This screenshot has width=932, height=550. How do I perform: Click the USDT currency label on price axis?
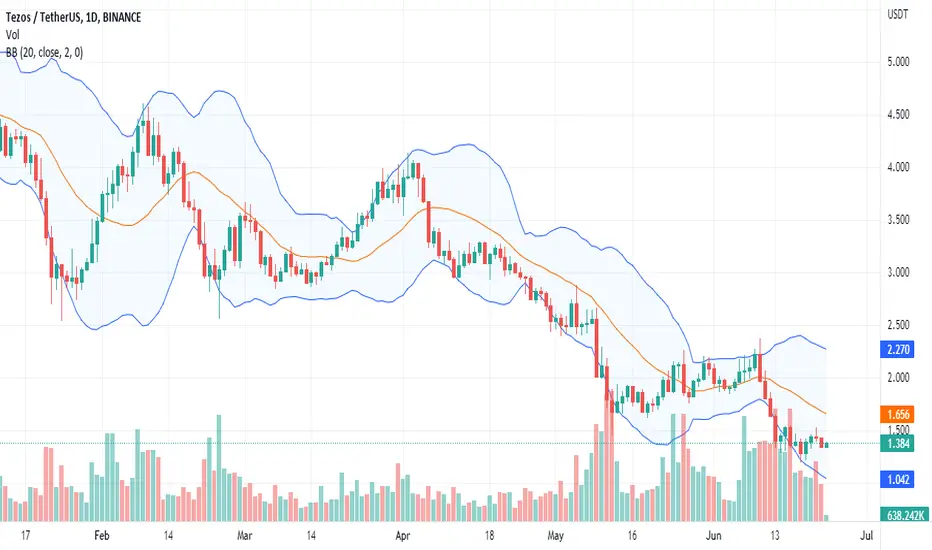(x=898, y=14)
